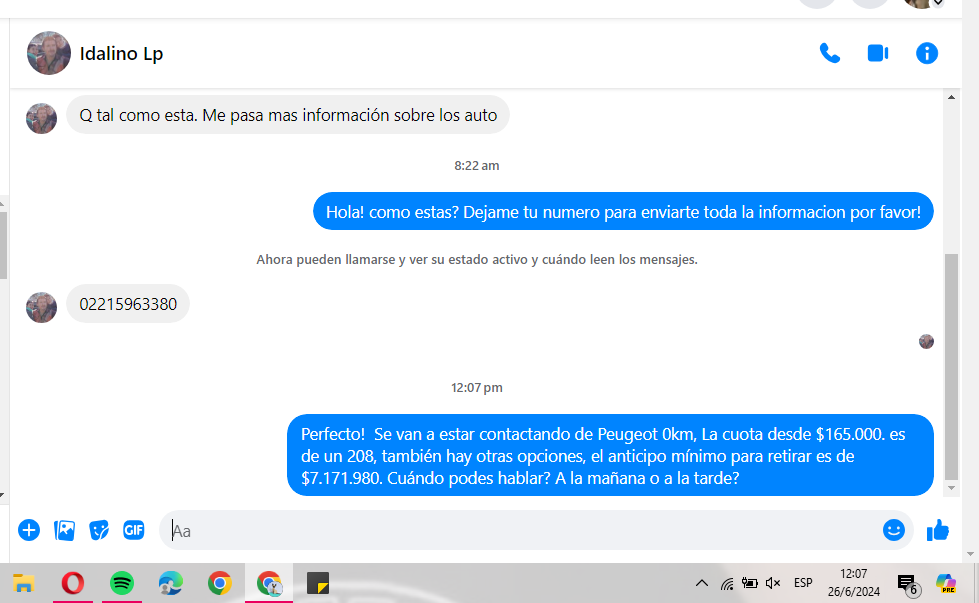
Task: Click the chat vertical scrollbar thumb
Action: [951, 366]
